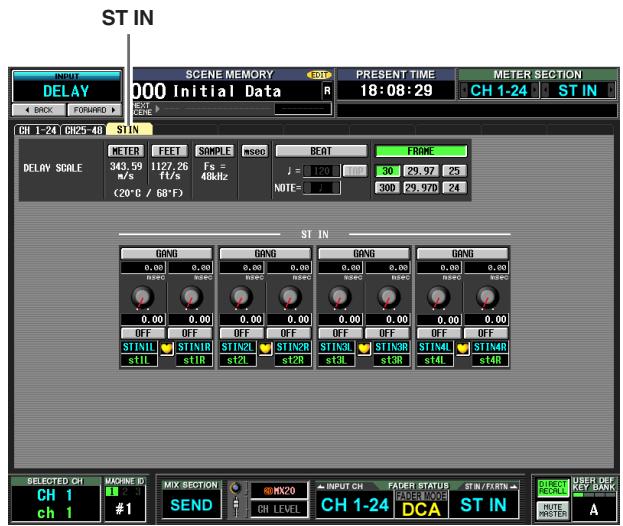Viewport: 623px width, 526px height.
Task: Click ST IN in Fader Status
Action: click(484, 505)
